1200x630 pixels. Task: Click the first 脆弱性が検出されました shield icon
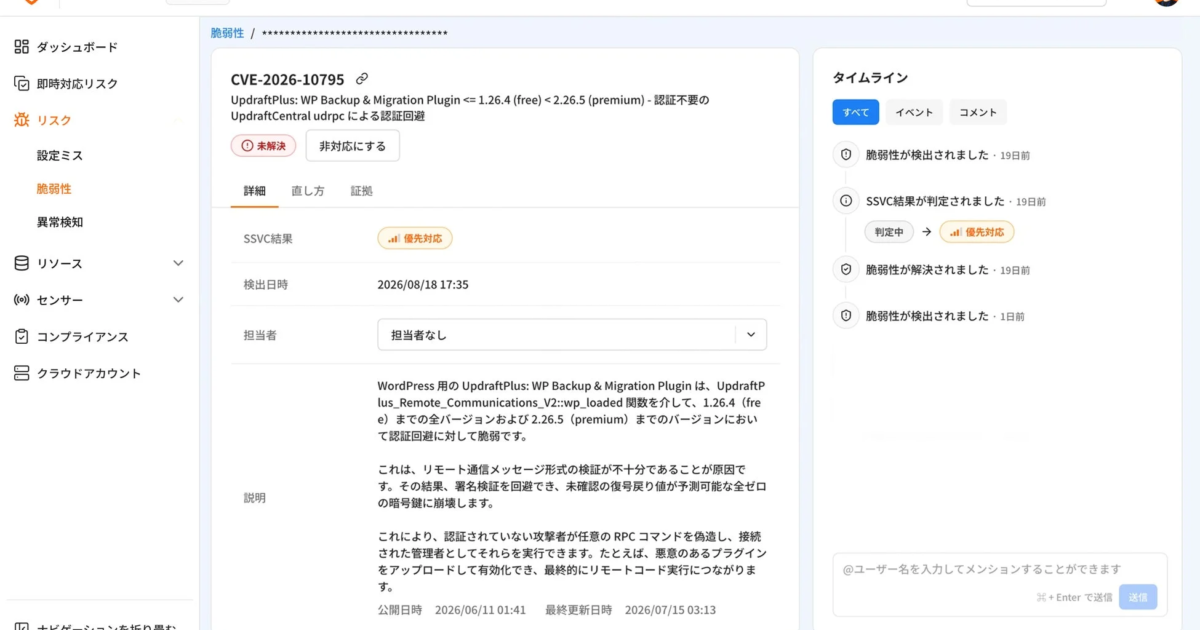point(846,155)
